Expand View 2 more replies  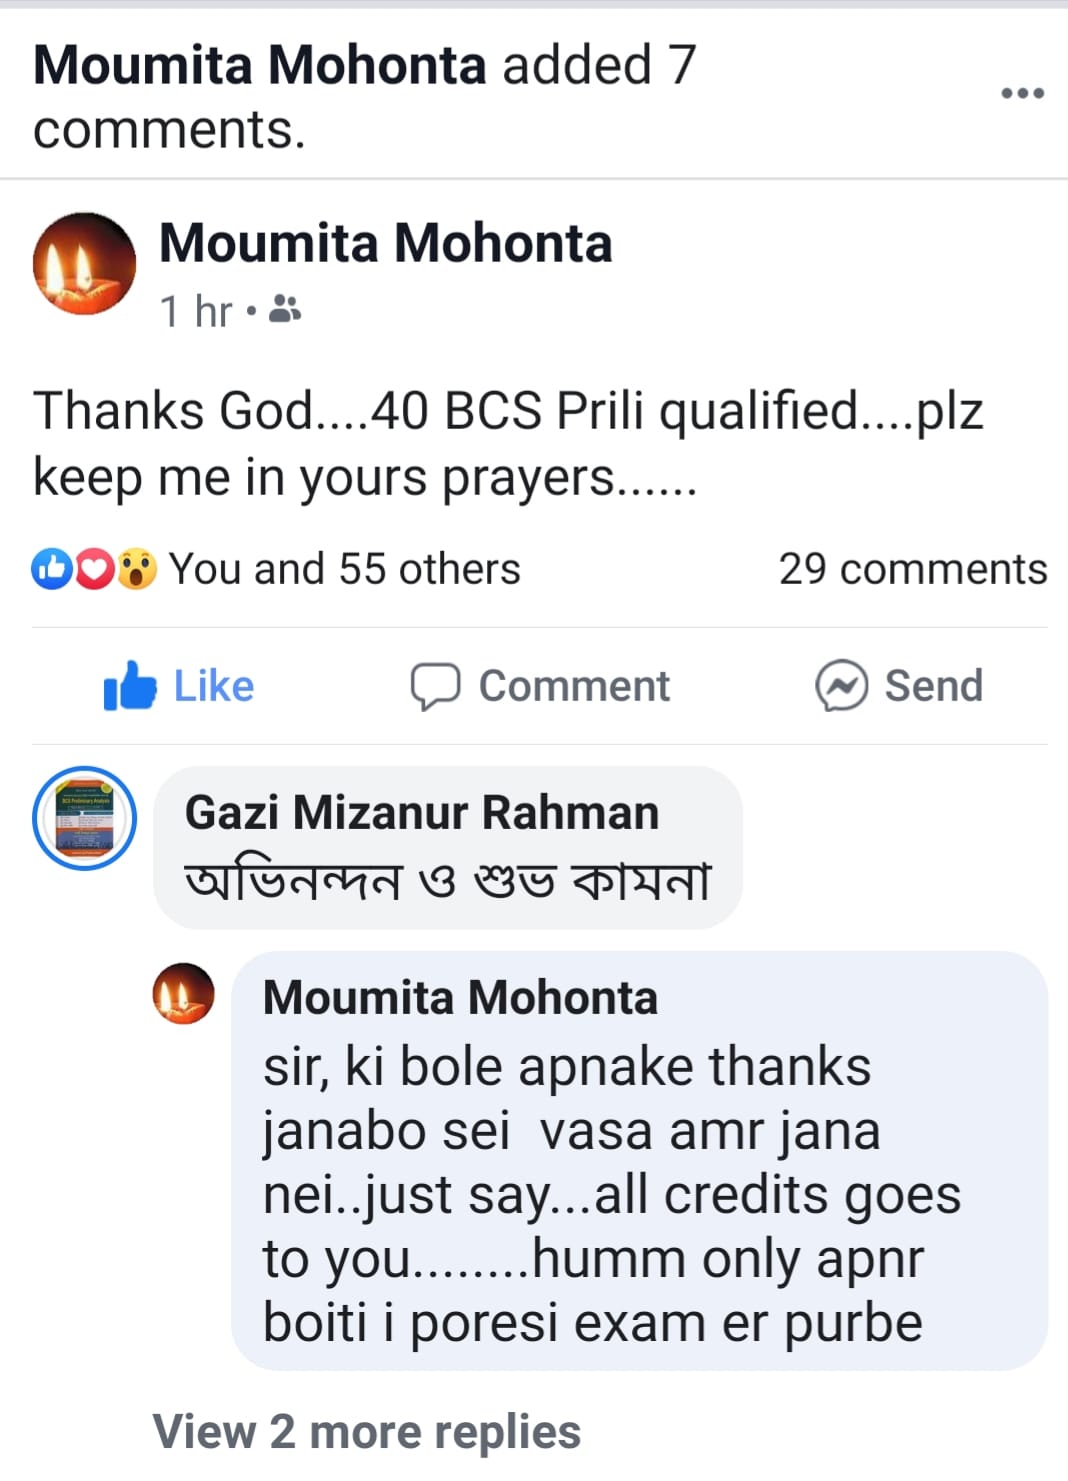pos(366,1431)
